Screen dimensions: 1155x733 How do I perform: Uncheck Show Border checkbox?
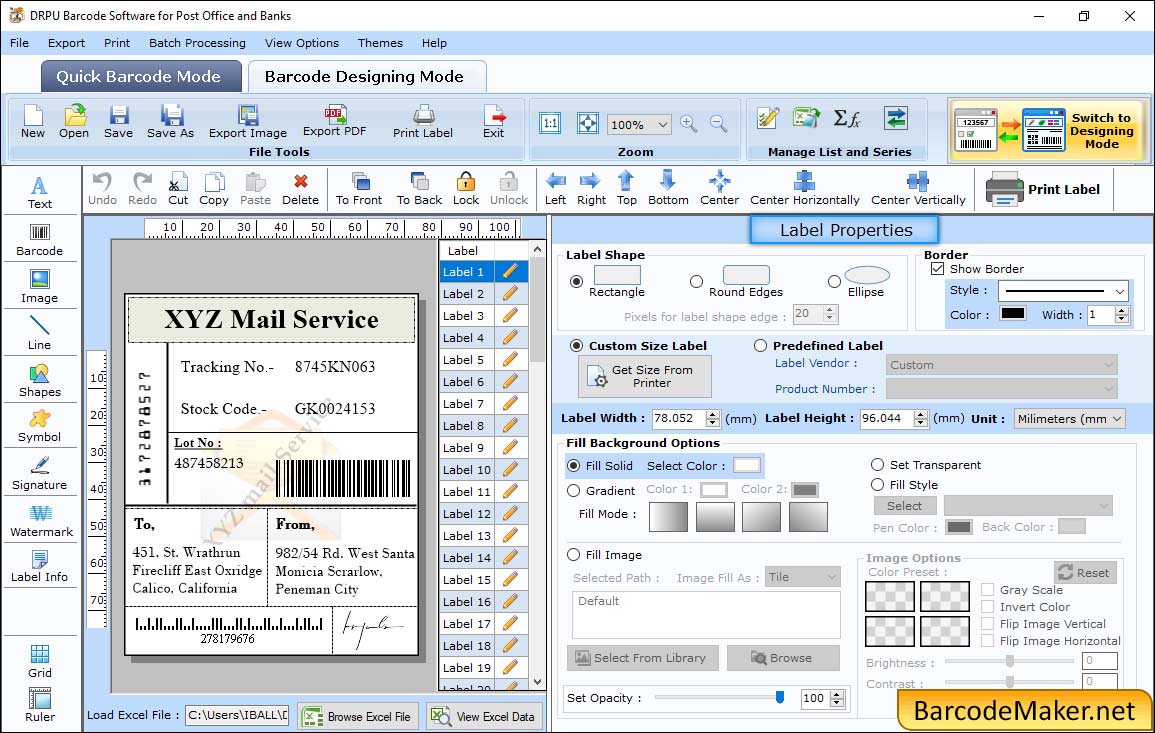[x=938, y=269]
